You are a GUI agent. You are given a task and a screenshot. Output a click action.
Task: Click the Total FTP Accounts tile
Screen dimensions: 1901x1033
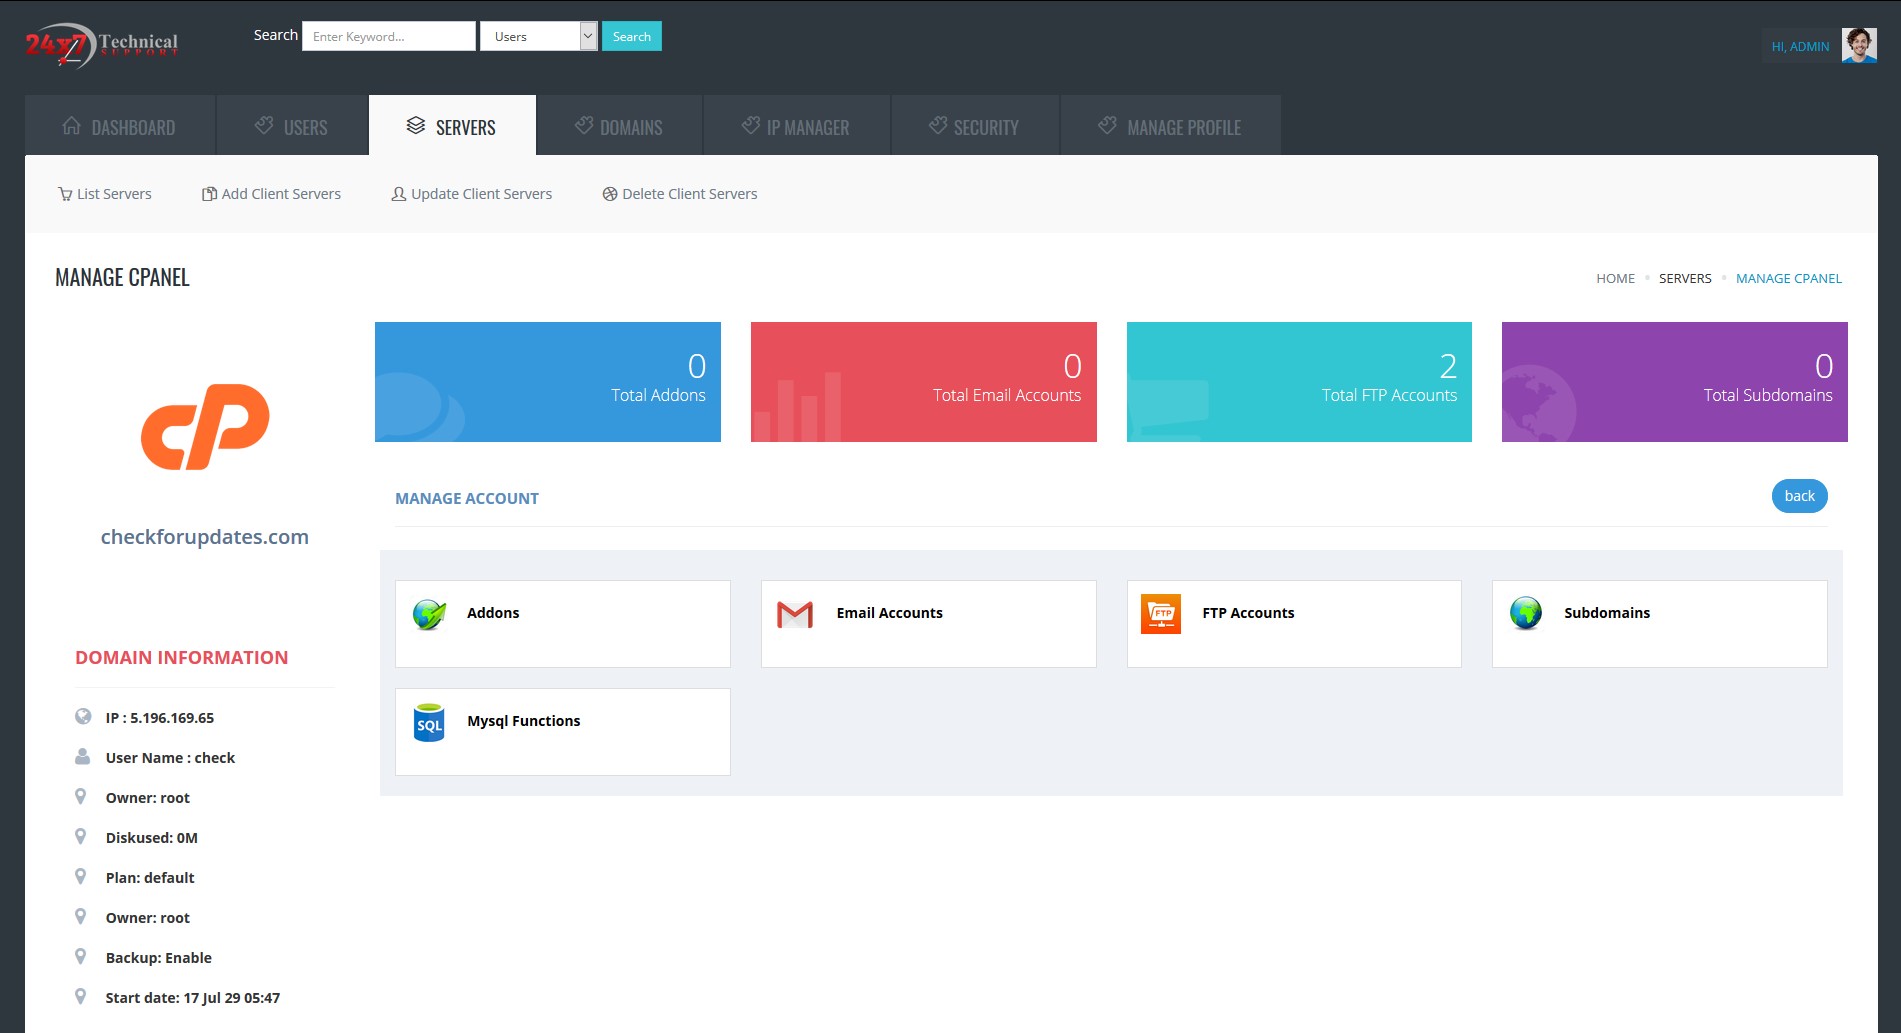pos(1298,382)
